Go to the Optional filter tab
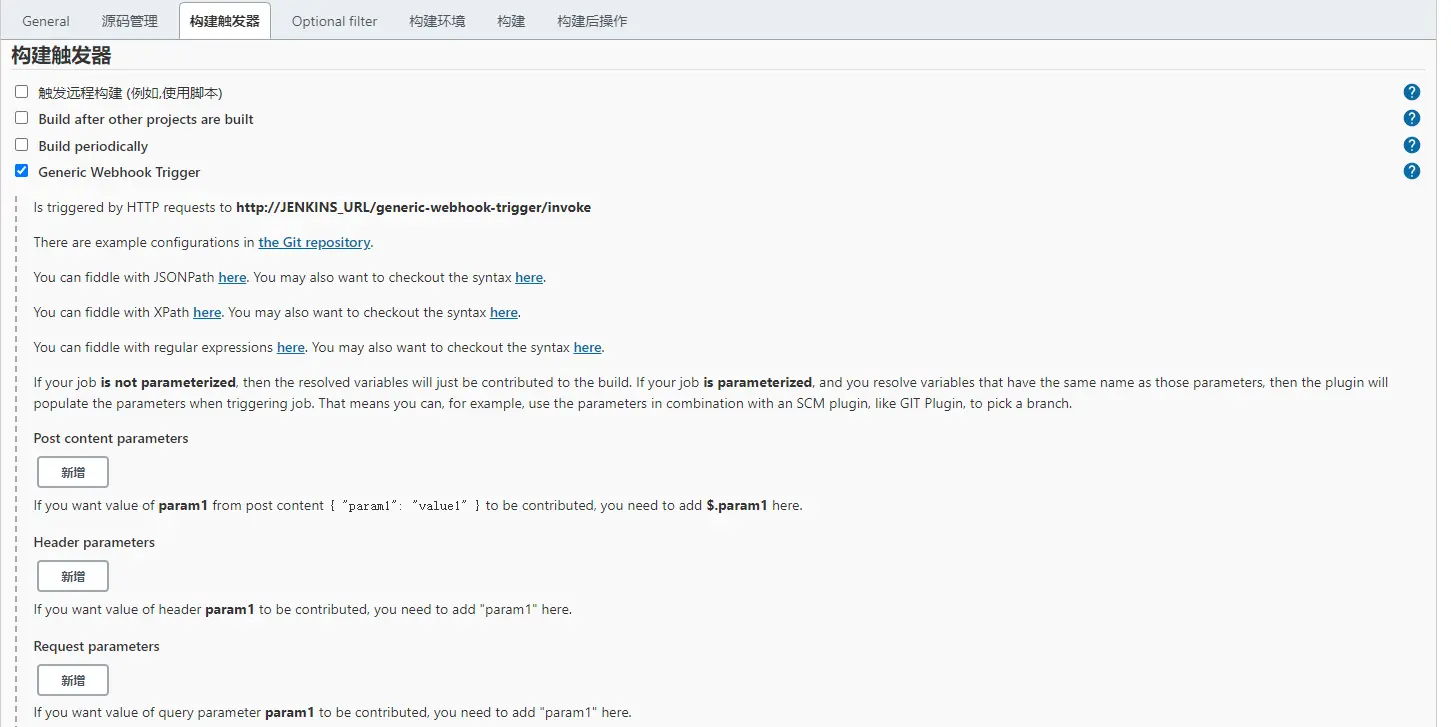Screen dimensions: 1451x727 (335, 21)
